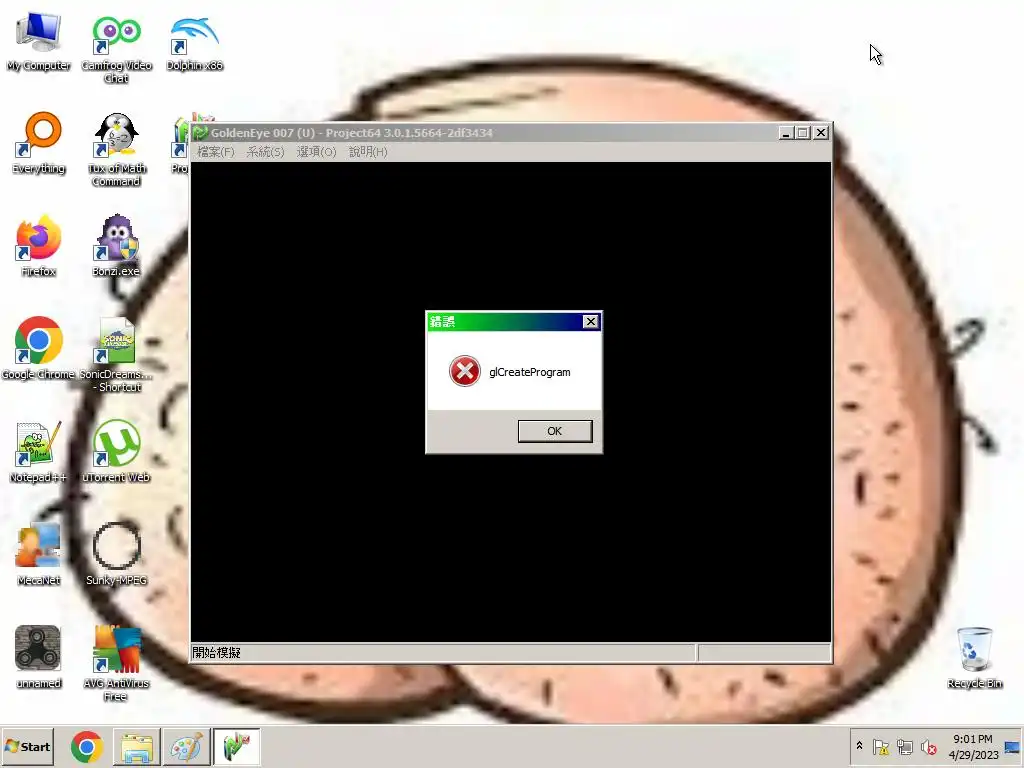Screen dimensions: 1024x768
Task: Select the uTorrent Web desktop icon
Action: point(116,452)
